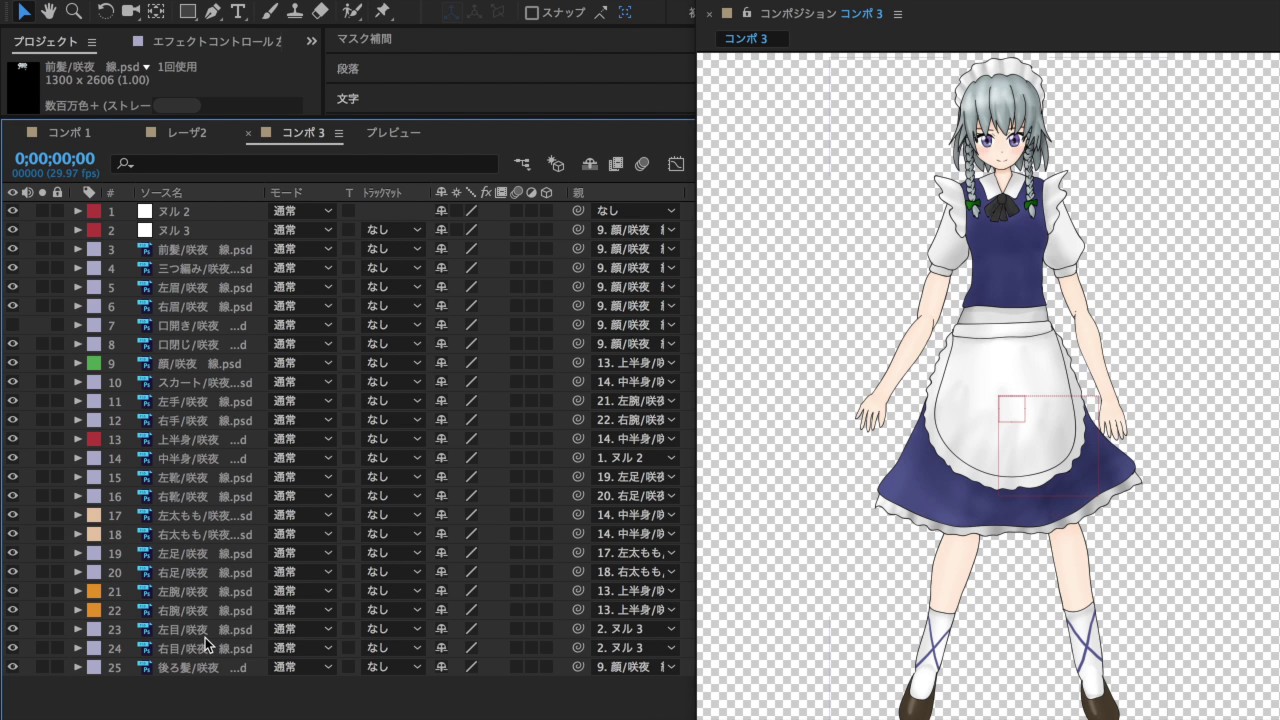
Task: Open the マスク補間 panel
Action: [364, 39]
